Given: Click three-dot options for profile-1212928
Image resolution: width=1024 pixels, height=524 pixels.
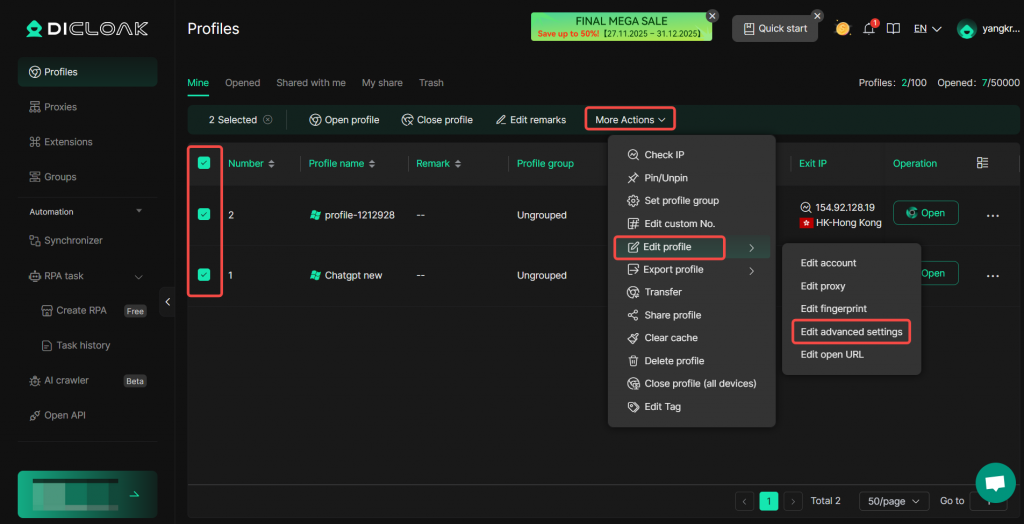Looking at the screenshot, I should [992, 215].
